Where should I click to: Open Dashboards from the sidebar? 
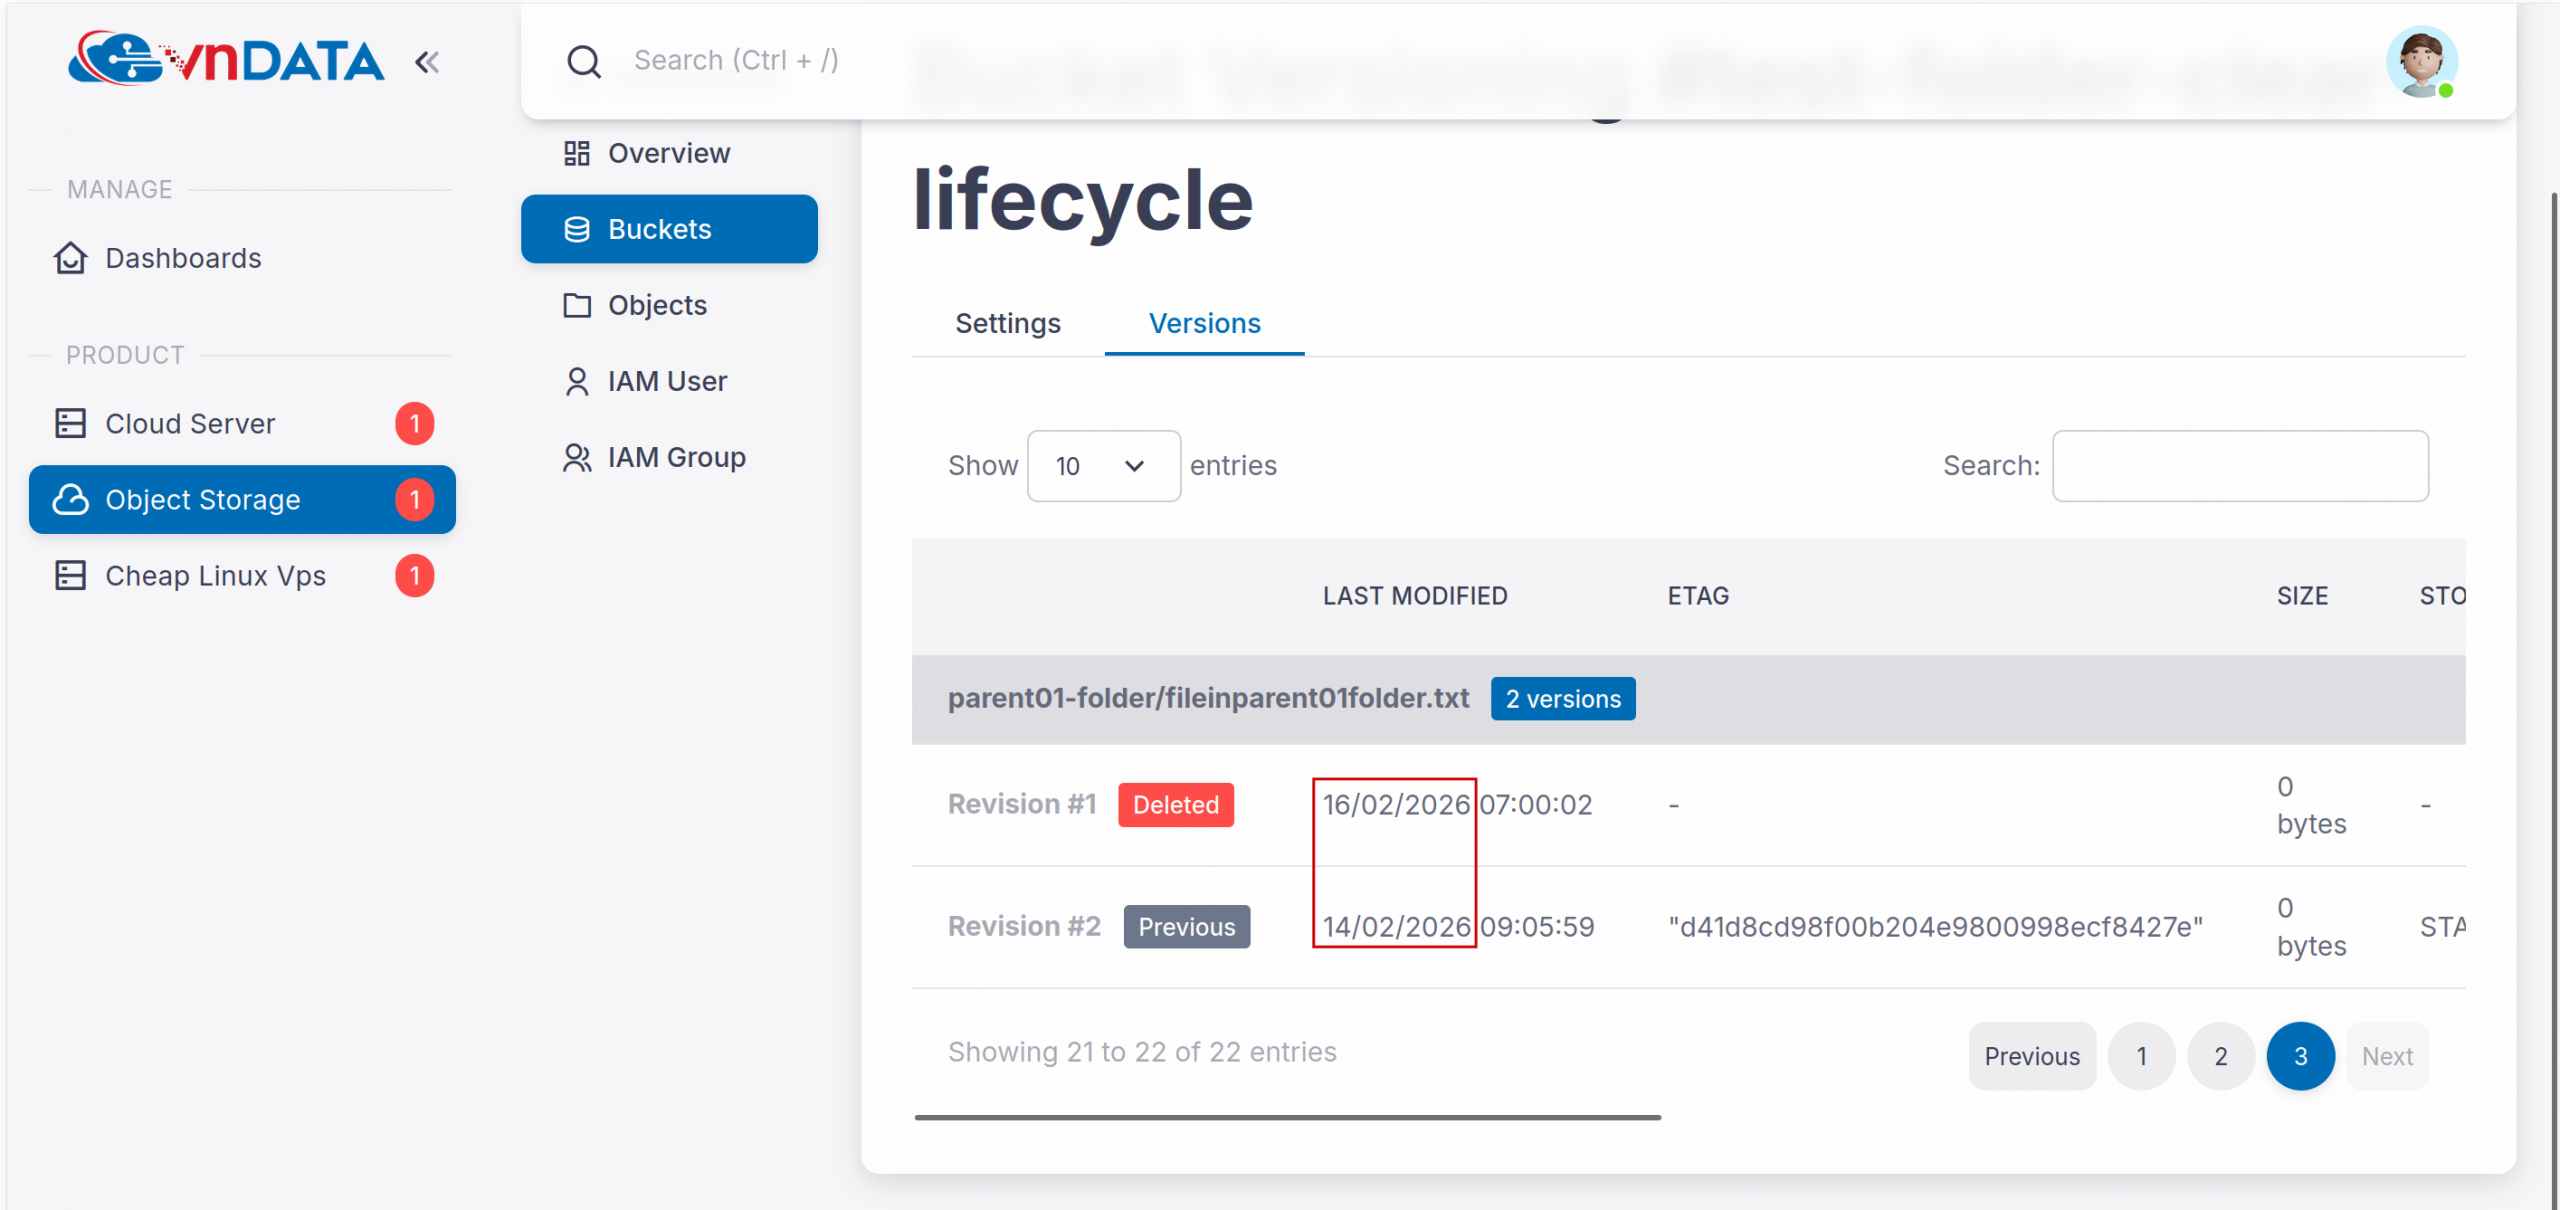(x=183, y=258)
